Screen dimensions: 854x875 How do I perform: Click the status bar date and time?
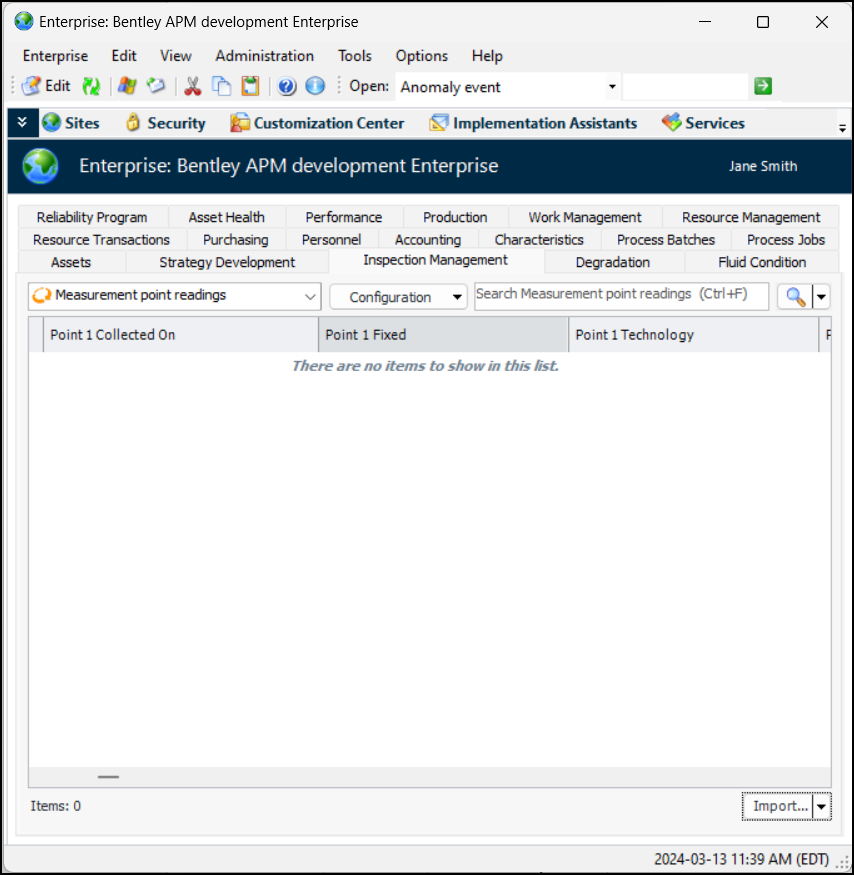pyautogui.click(x=741, y=859)
